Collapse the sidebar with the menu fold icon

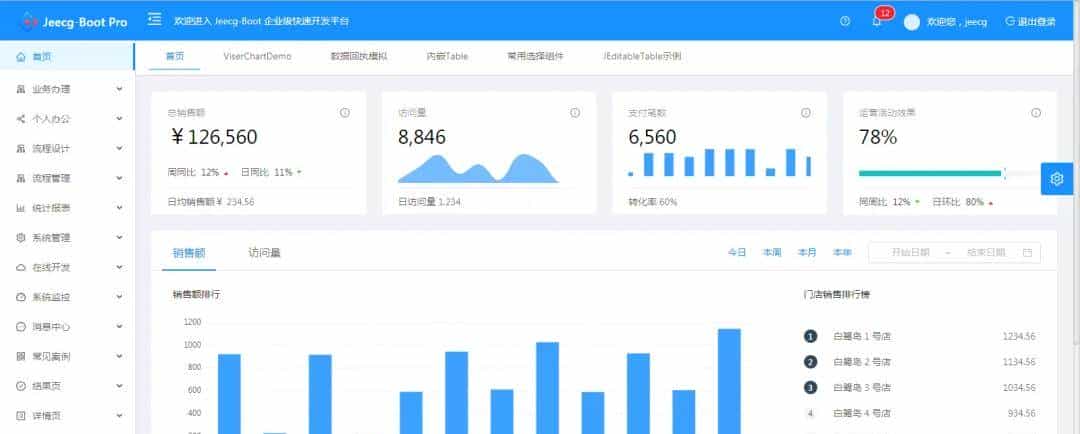tap(155, 19)
